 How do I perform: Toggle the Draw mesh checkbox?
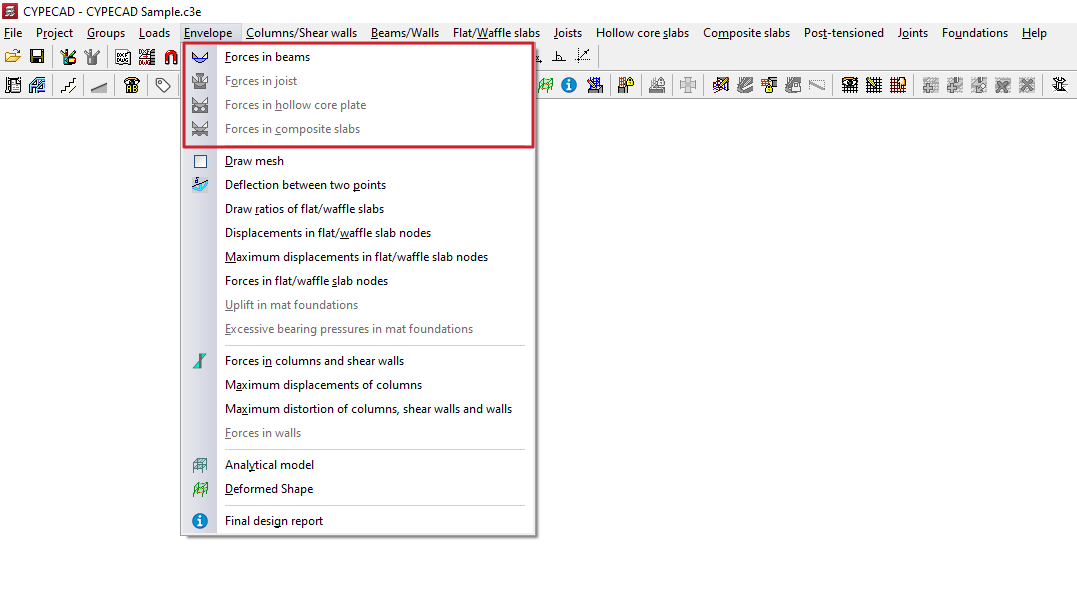tap(200, 161)
